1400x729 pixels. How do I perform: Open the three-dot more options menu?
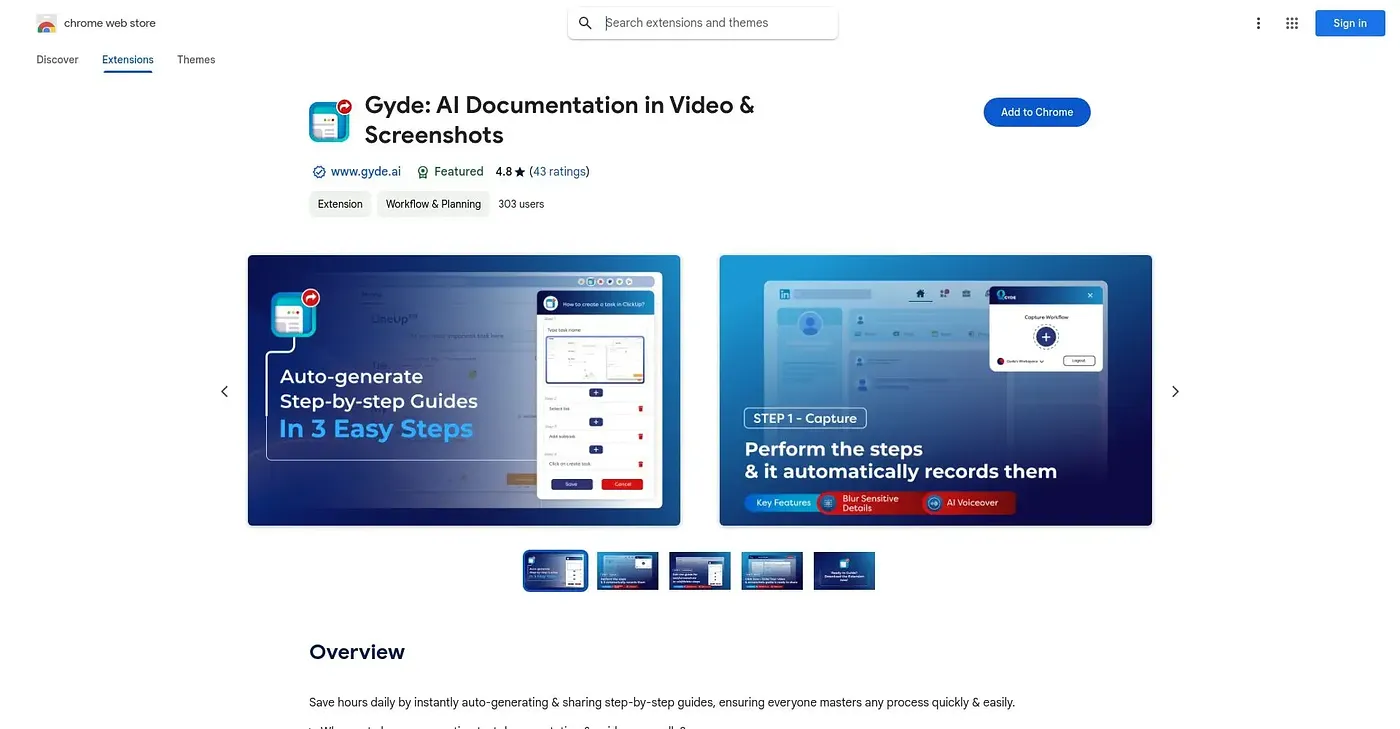(x=1258, y=23)
